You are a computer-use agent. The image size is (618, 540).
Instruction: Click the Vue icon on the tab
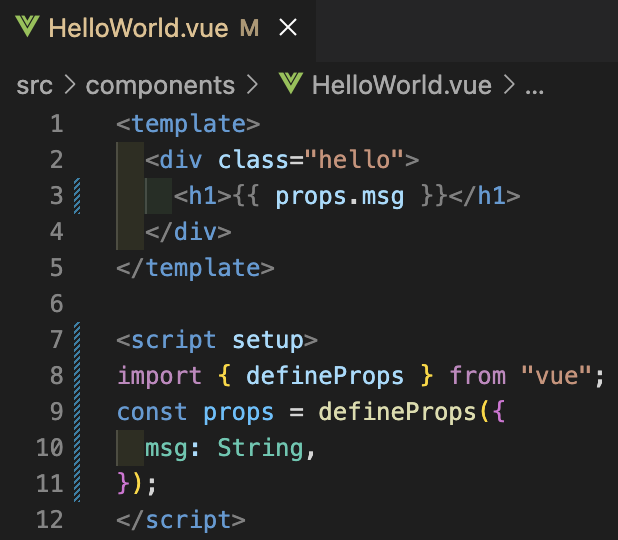coord(27,26)
